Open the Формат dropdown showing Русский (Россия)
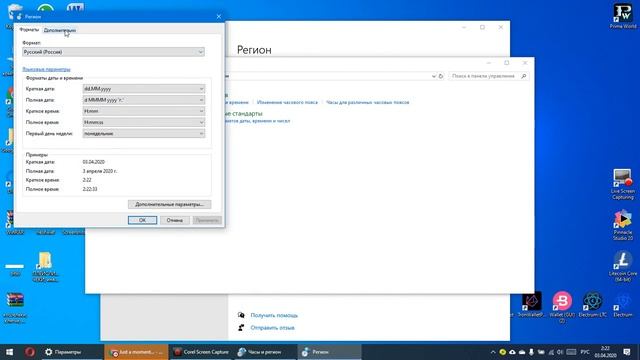 (x=113, y=52)
